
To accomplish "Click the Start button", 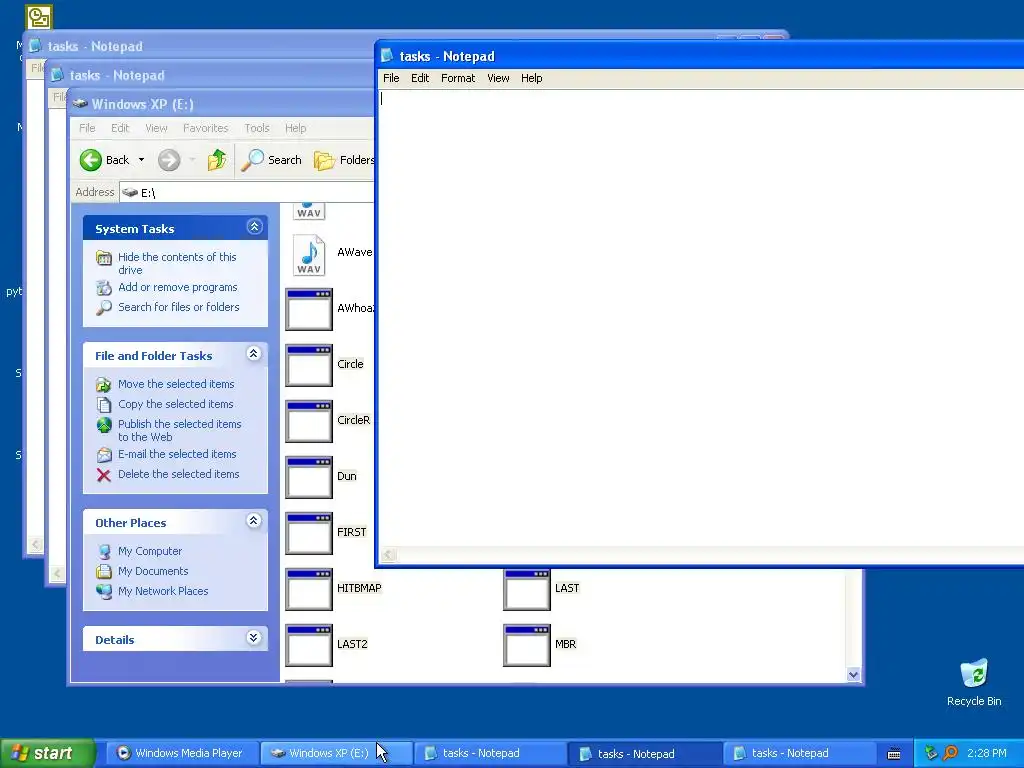I will (x=48, y=753).
